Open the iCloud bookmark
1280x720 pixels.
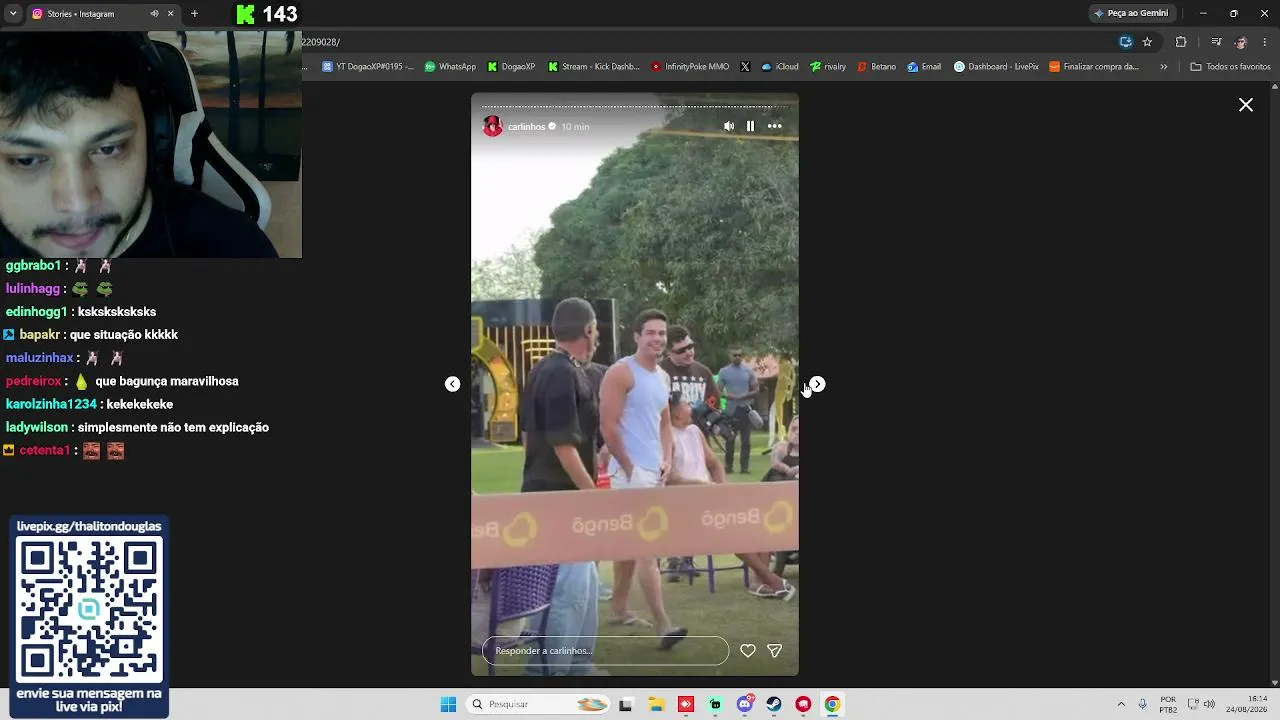click(780, 67)
